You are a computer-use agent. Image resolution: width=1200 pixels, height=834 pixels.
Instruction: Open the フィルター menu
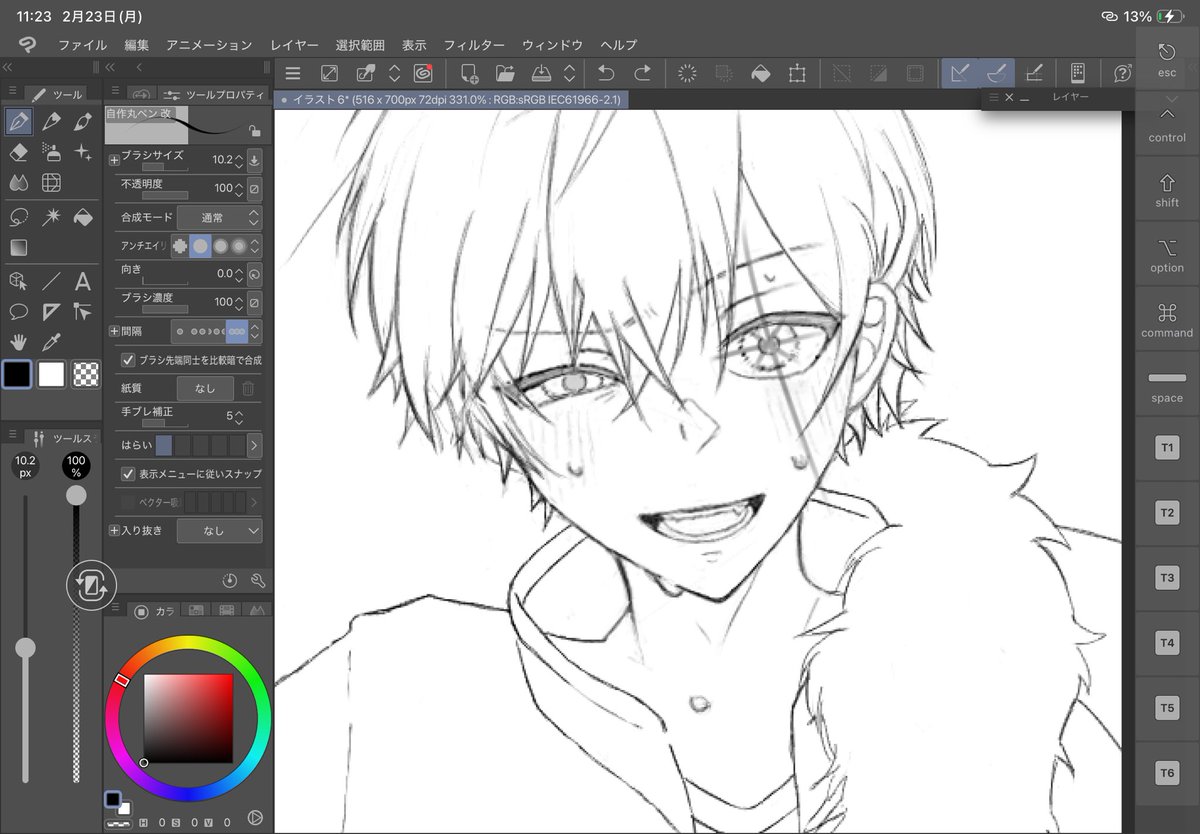[x=474, y=45]
